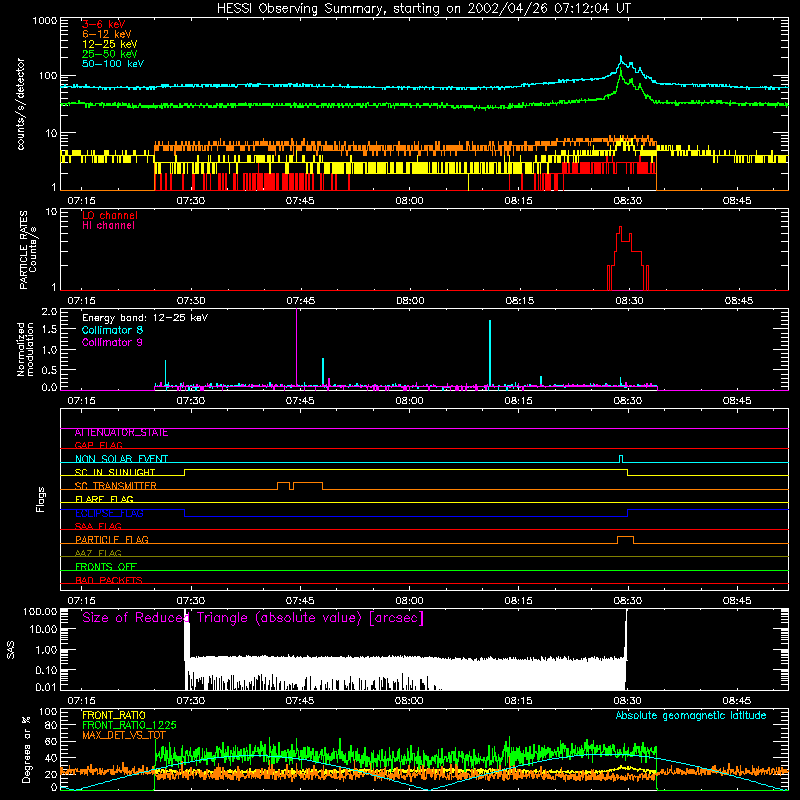Click the red LO channel particle rate peak

coord(620,229)
